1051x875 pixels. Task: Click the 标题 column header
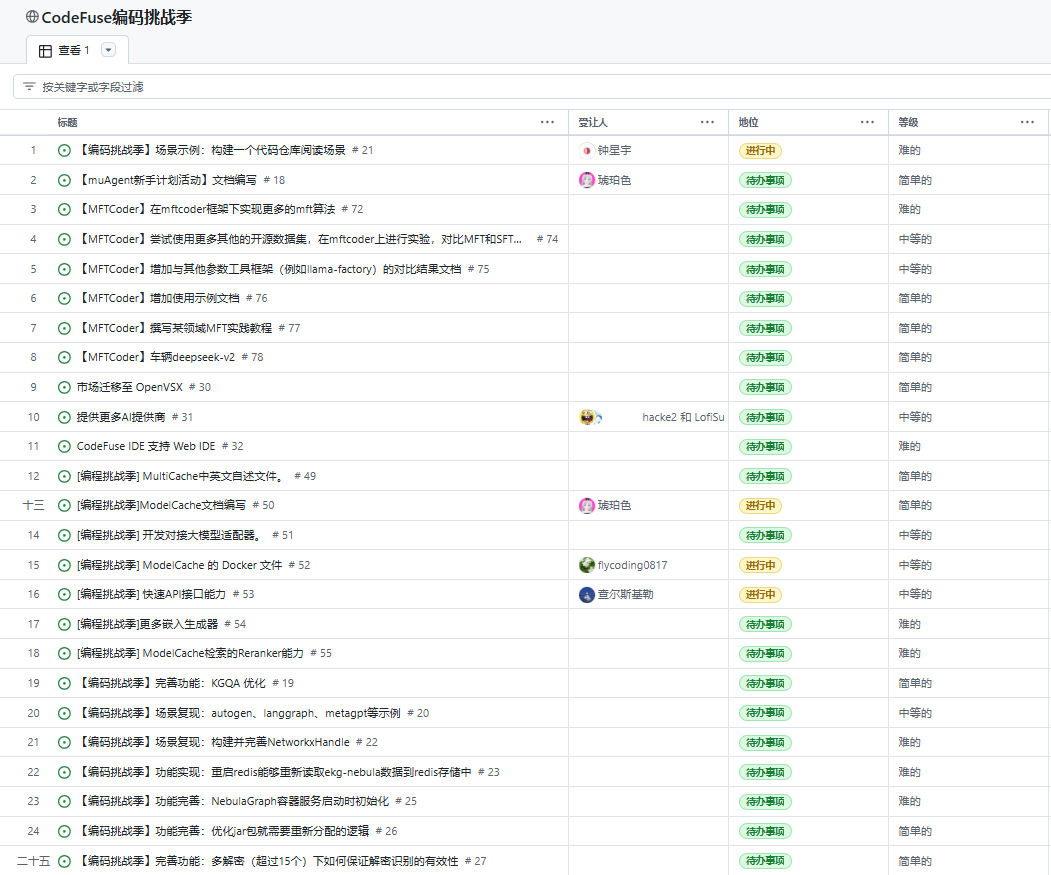67,122
